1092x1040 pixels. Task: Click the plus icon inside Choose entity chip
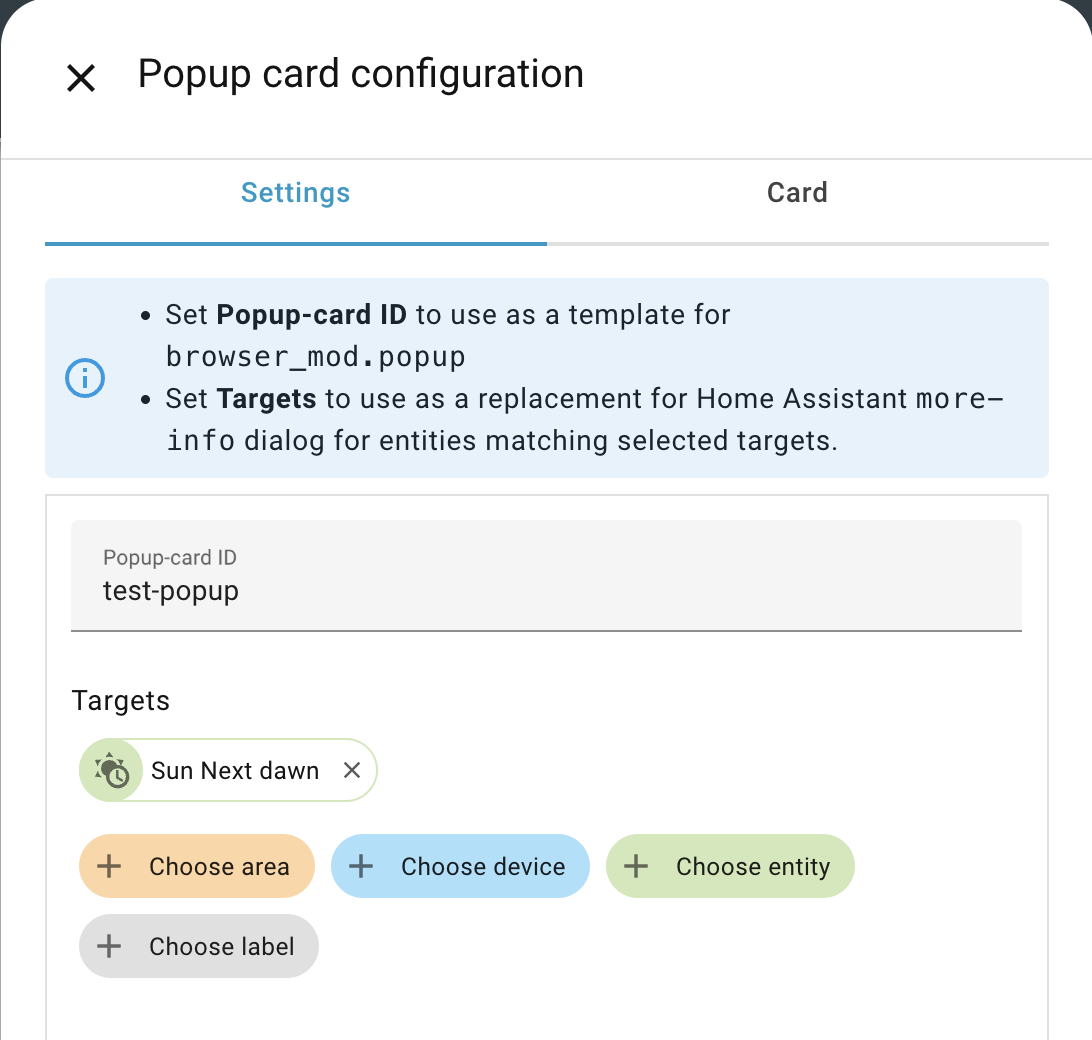635,866
